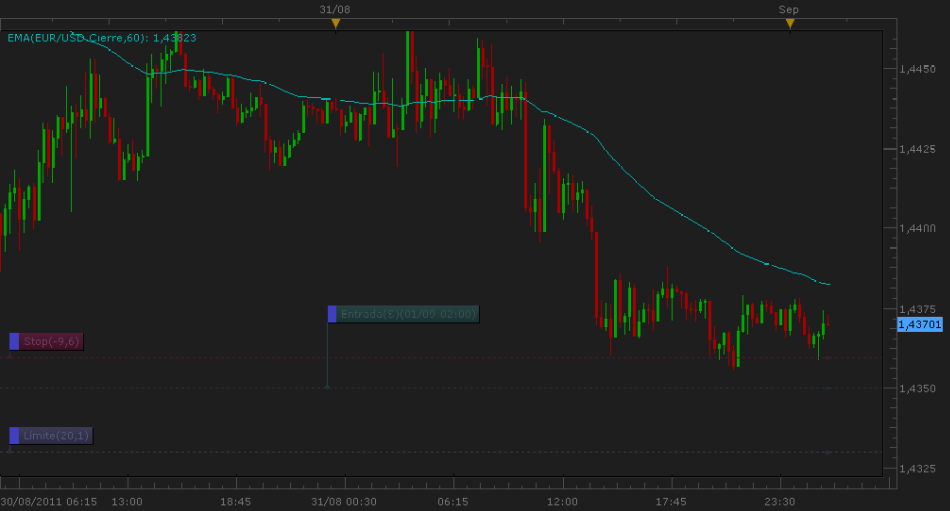950x511 pixels.
Task: Select the Stop(-9,6) order label
Action: point(52,342)
